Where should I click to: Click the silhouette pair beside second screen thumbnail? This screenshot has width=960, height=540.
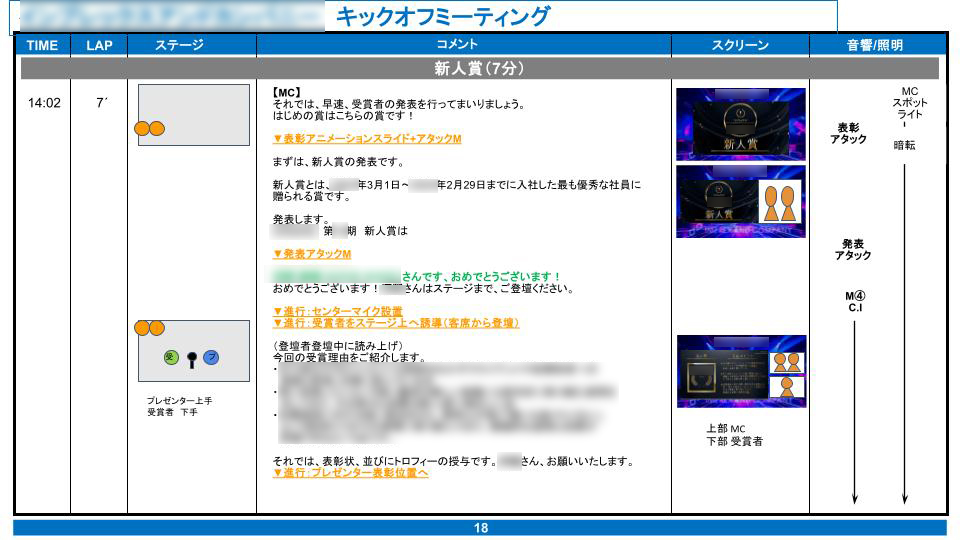click(x=780, y=203)
